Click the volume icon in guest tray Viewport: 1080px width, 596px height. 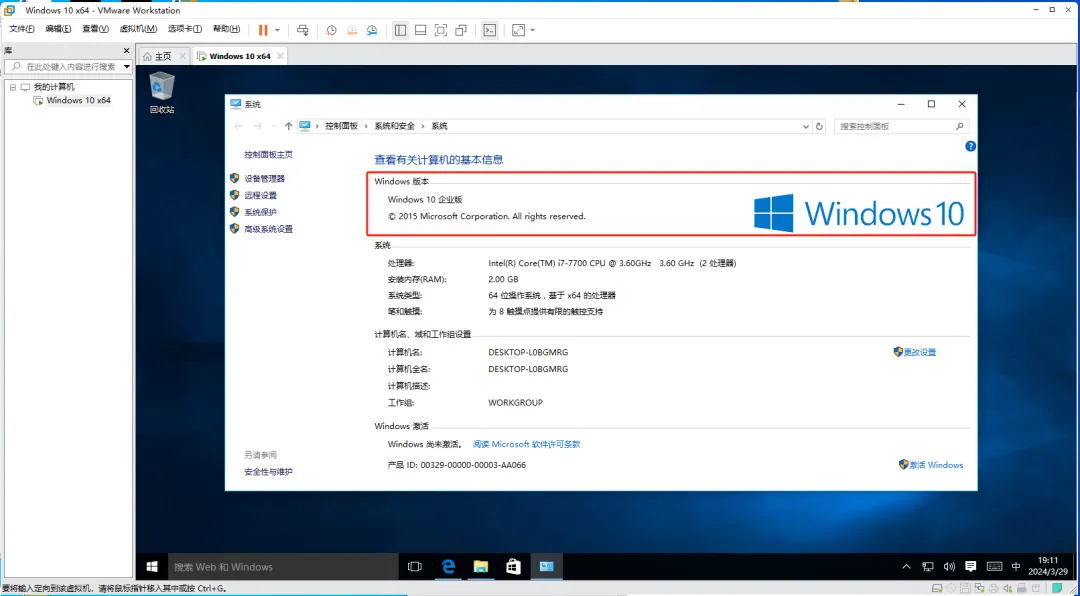949,567
